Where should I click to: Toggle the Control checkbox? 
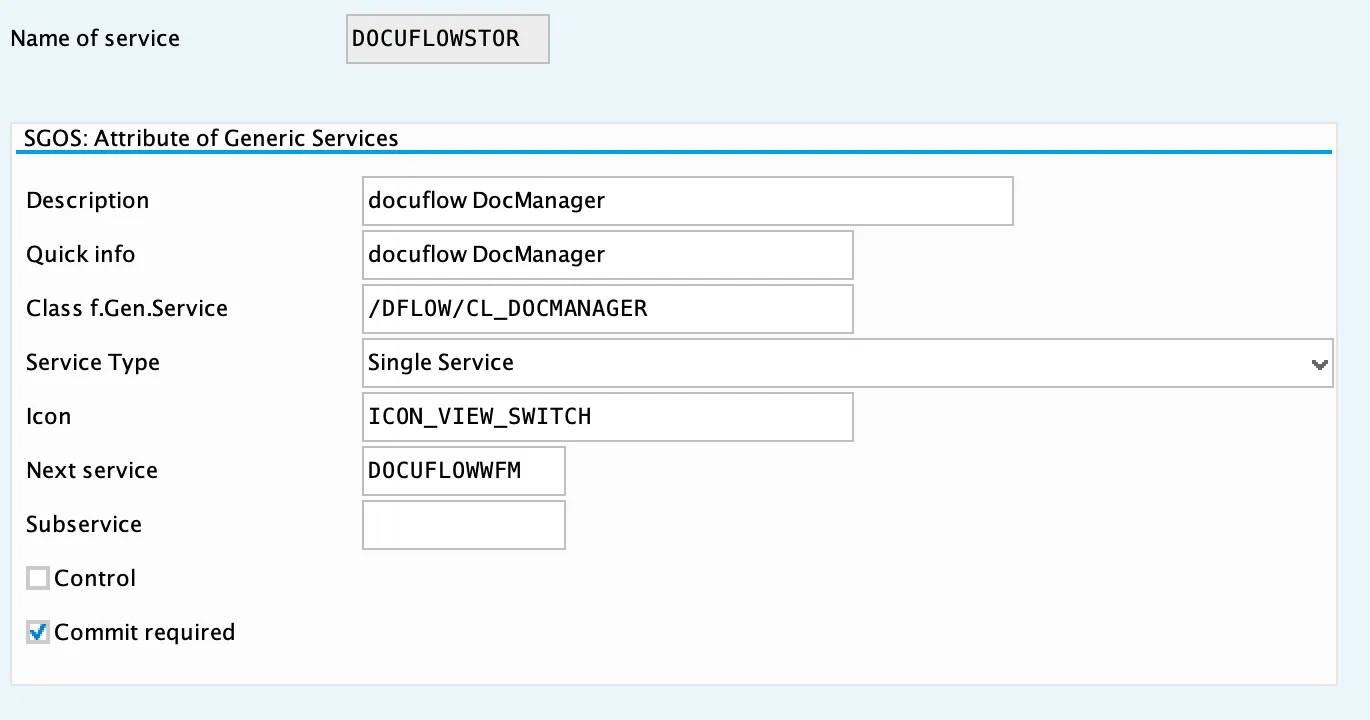(x=38, y=578)
